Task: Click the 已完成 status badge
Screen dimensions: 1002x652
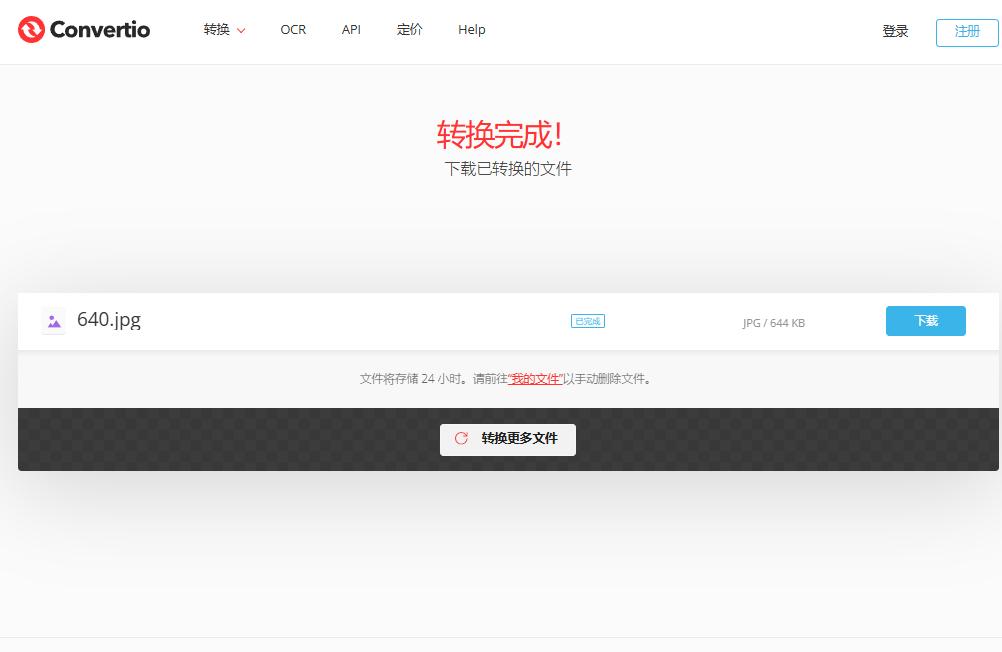Action: 588,321
